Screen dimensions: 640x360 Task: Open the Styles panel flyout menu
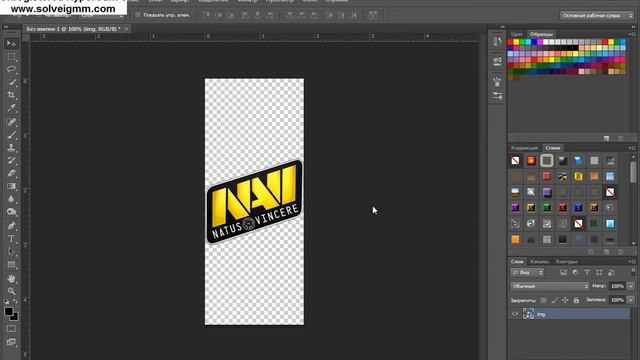coord(632,148)
